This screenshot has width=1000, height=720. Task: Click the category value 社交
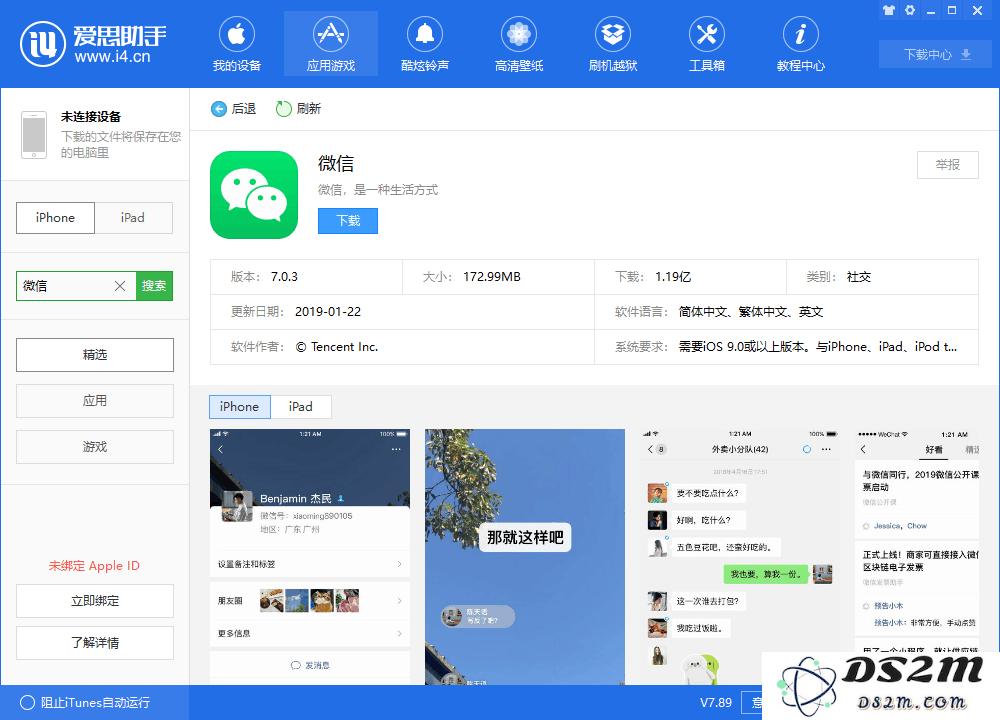(x=858, y=277)
